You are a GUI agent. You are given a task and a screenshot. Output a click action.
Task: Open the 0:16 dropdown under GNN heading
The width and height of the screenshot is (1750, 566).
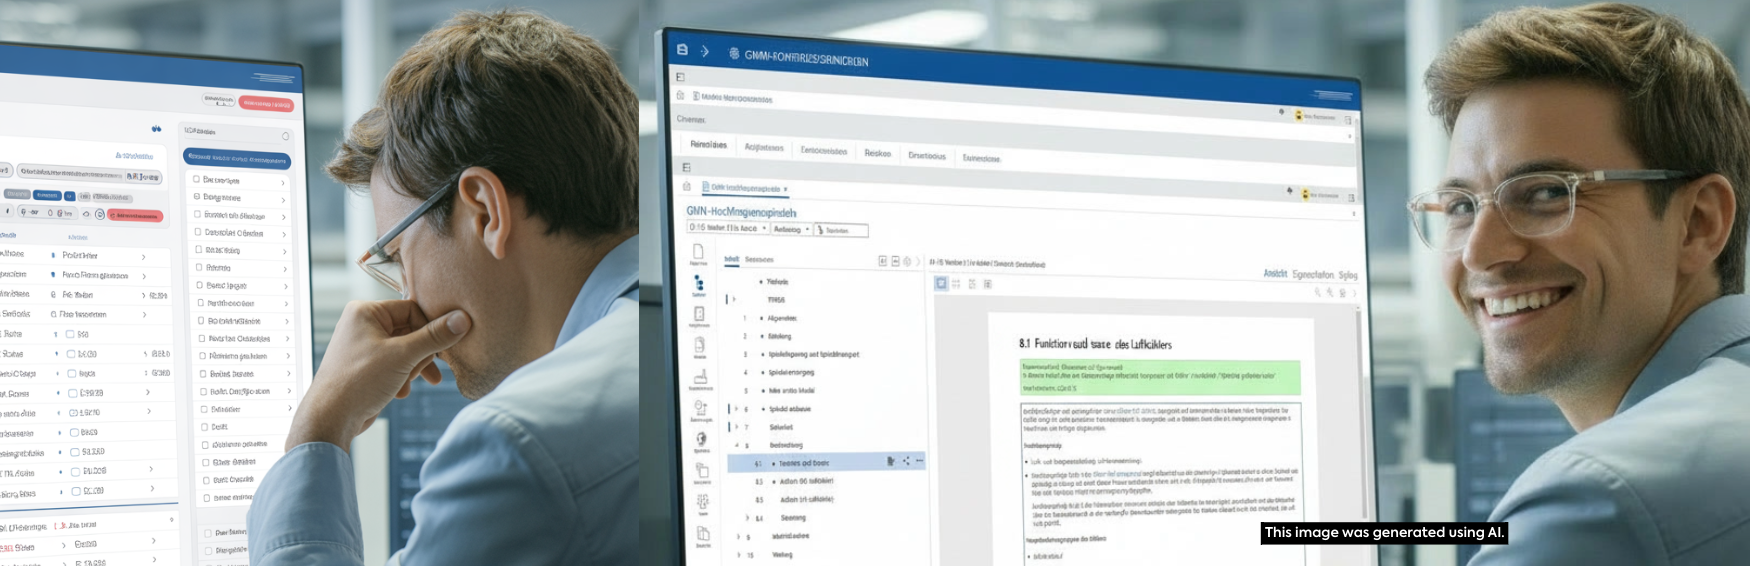pyautogui.click(x=727, y=228)
